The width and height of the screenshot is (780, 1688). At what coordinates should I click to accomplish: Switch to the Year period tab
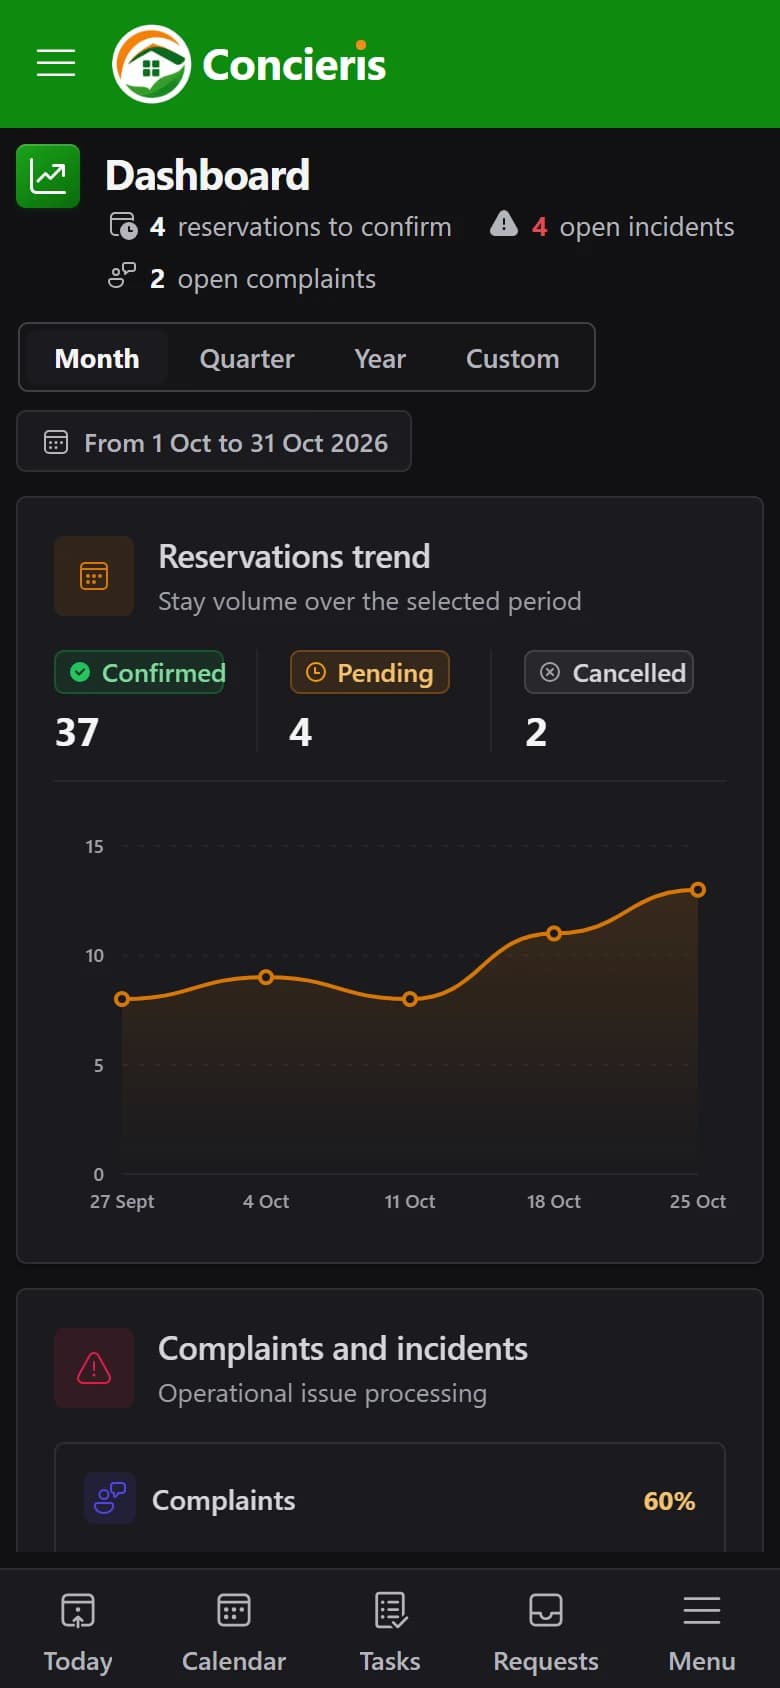380,358
